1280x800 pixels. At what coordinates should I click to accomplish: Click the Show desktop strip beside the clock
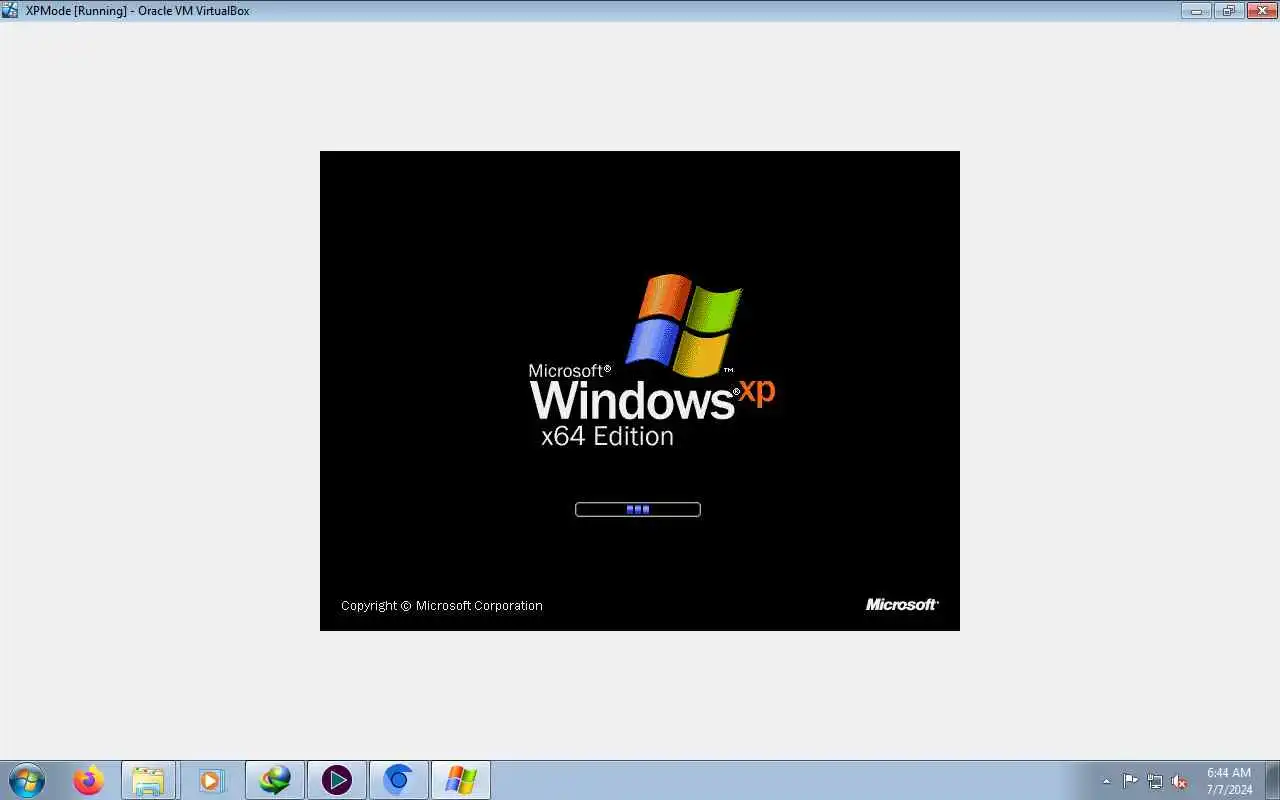click(x=1273, y=781)
